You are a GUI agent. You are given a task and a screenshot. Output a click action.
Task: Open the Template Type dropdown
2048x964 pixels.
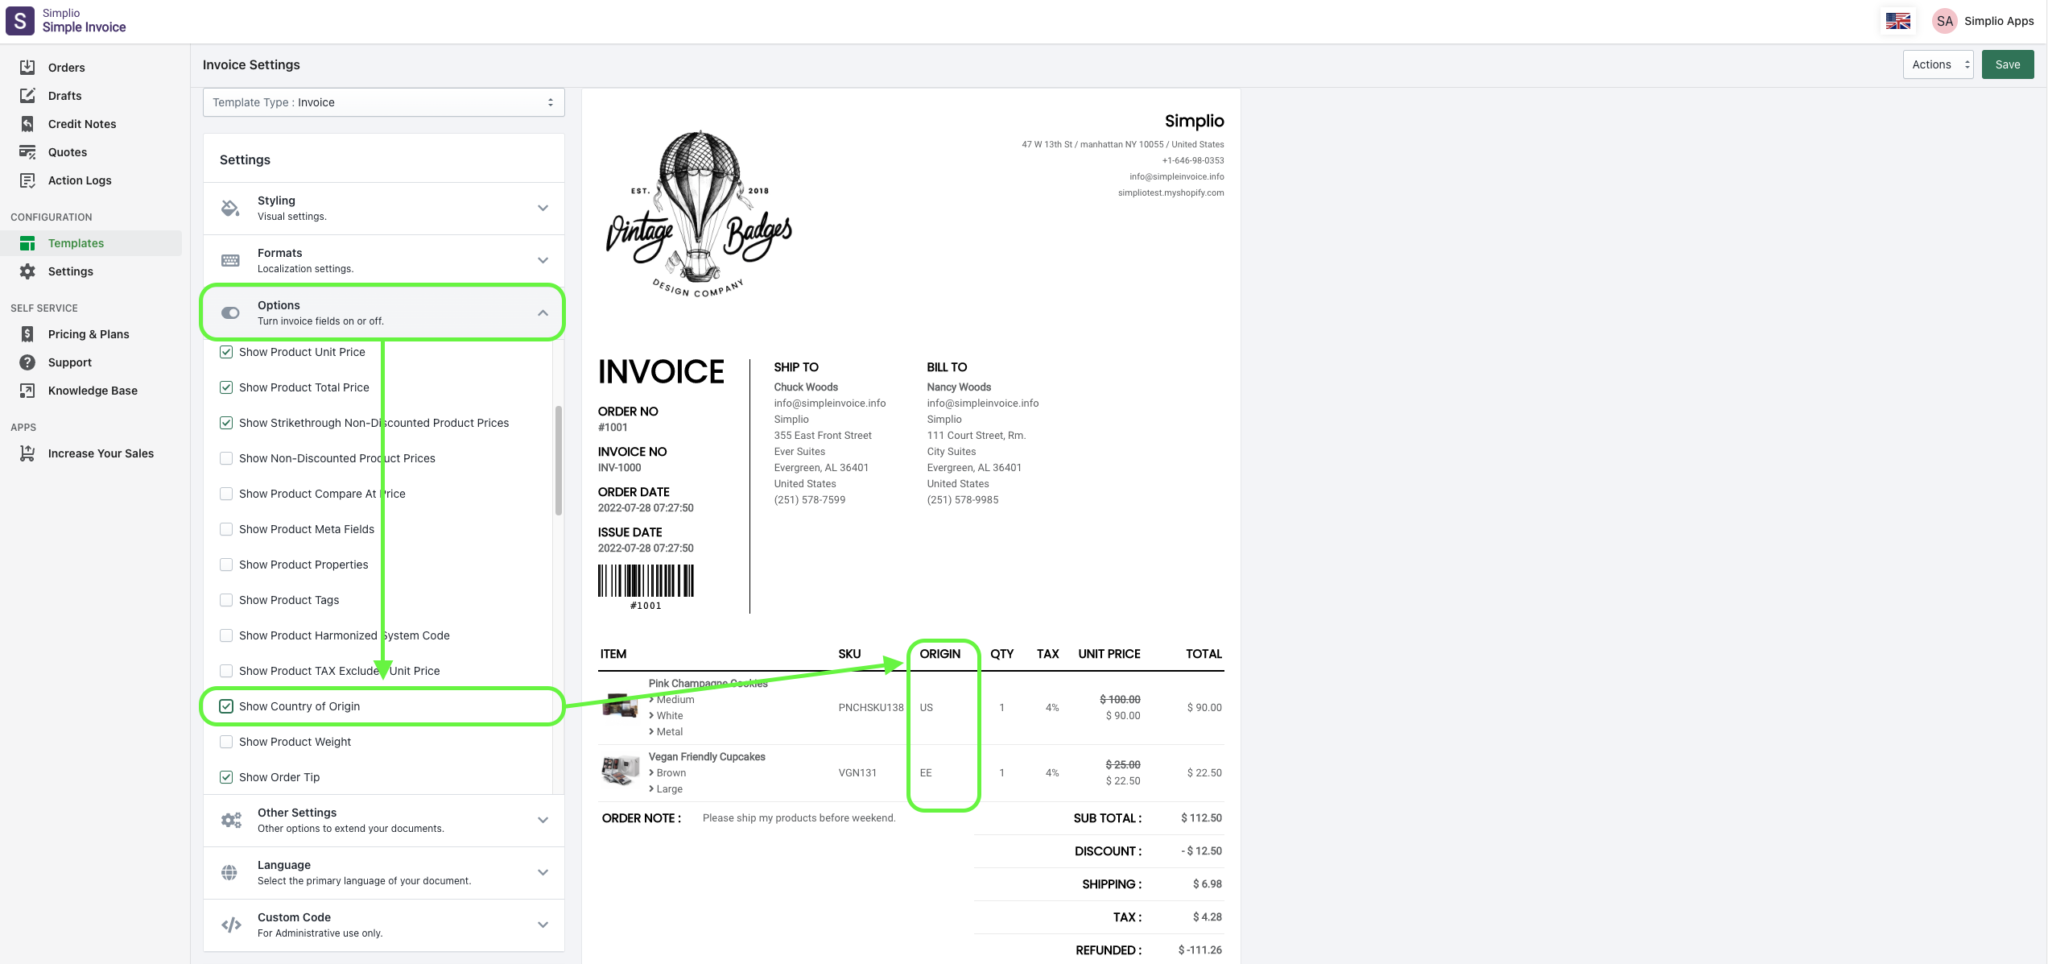pyautogui.click(x=383, y=101)
